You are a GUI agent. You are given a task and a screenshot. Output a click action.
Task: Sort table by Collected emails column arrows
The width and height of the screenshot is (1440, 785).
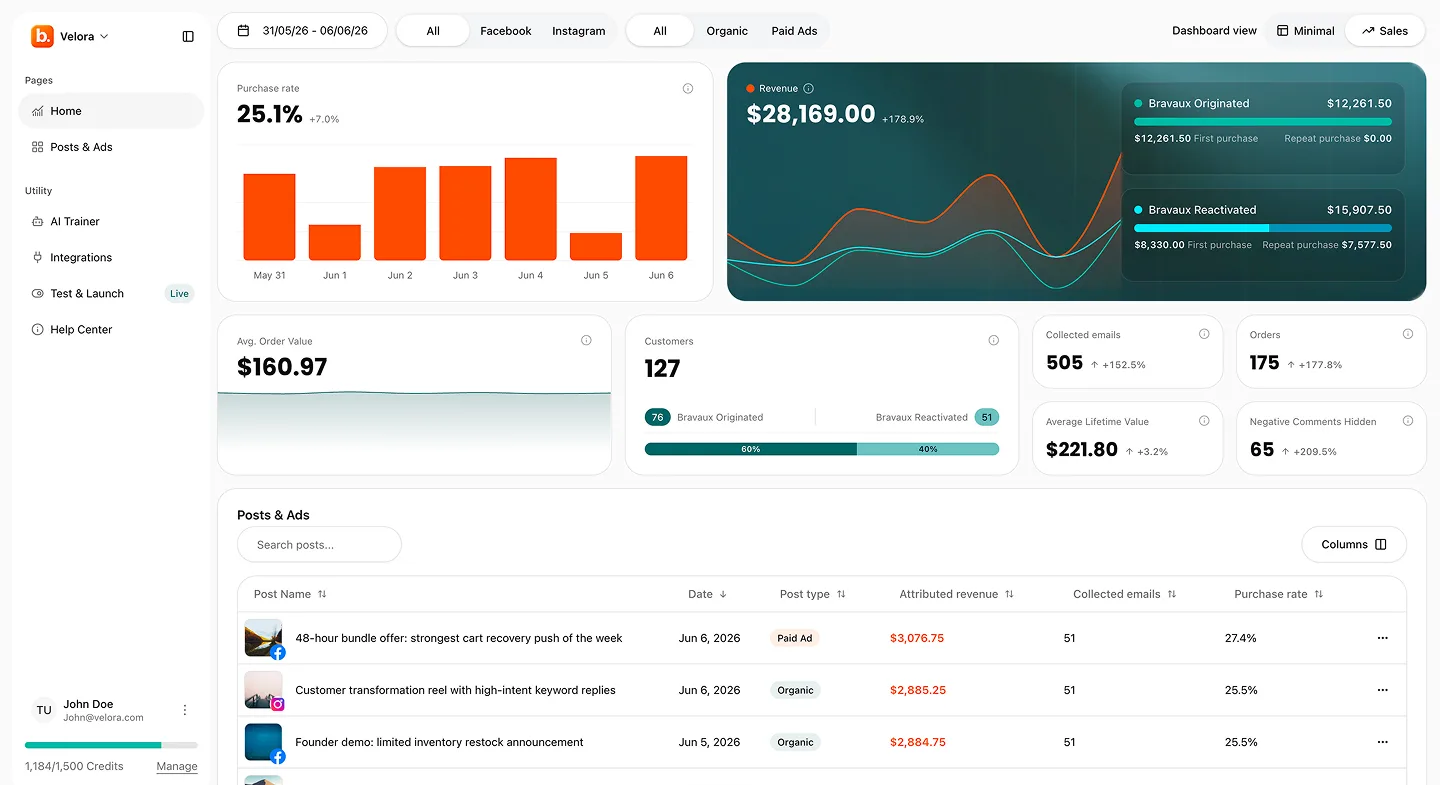[1172, 594]
